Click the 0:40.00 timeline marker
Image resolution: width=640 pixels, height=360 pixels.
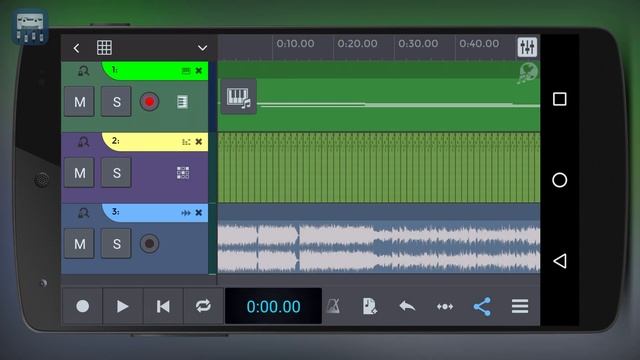coord(479,43)
